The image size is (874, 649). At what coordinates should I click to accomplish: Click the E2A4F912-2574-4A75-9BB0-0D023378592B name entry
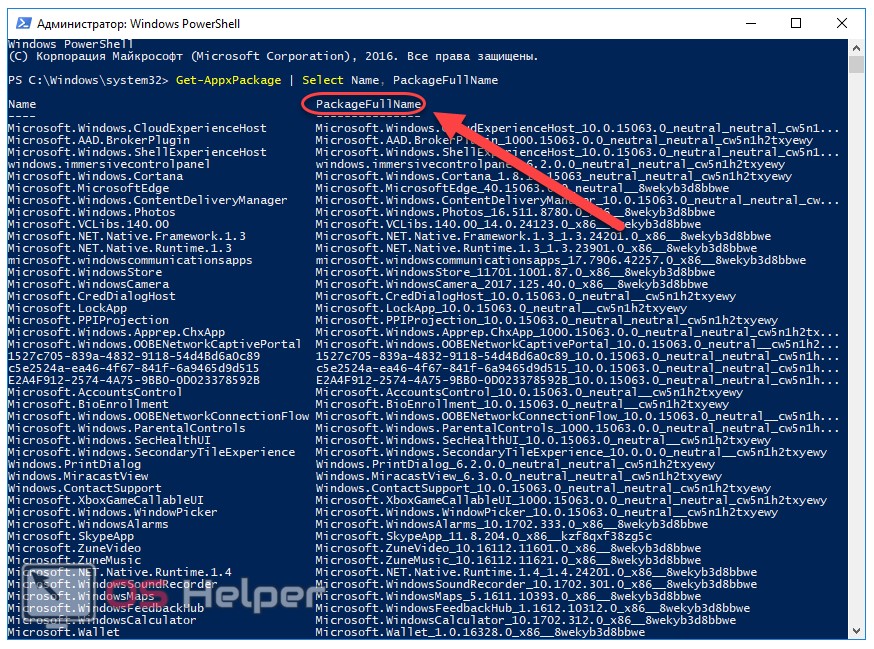pos(134,380)
